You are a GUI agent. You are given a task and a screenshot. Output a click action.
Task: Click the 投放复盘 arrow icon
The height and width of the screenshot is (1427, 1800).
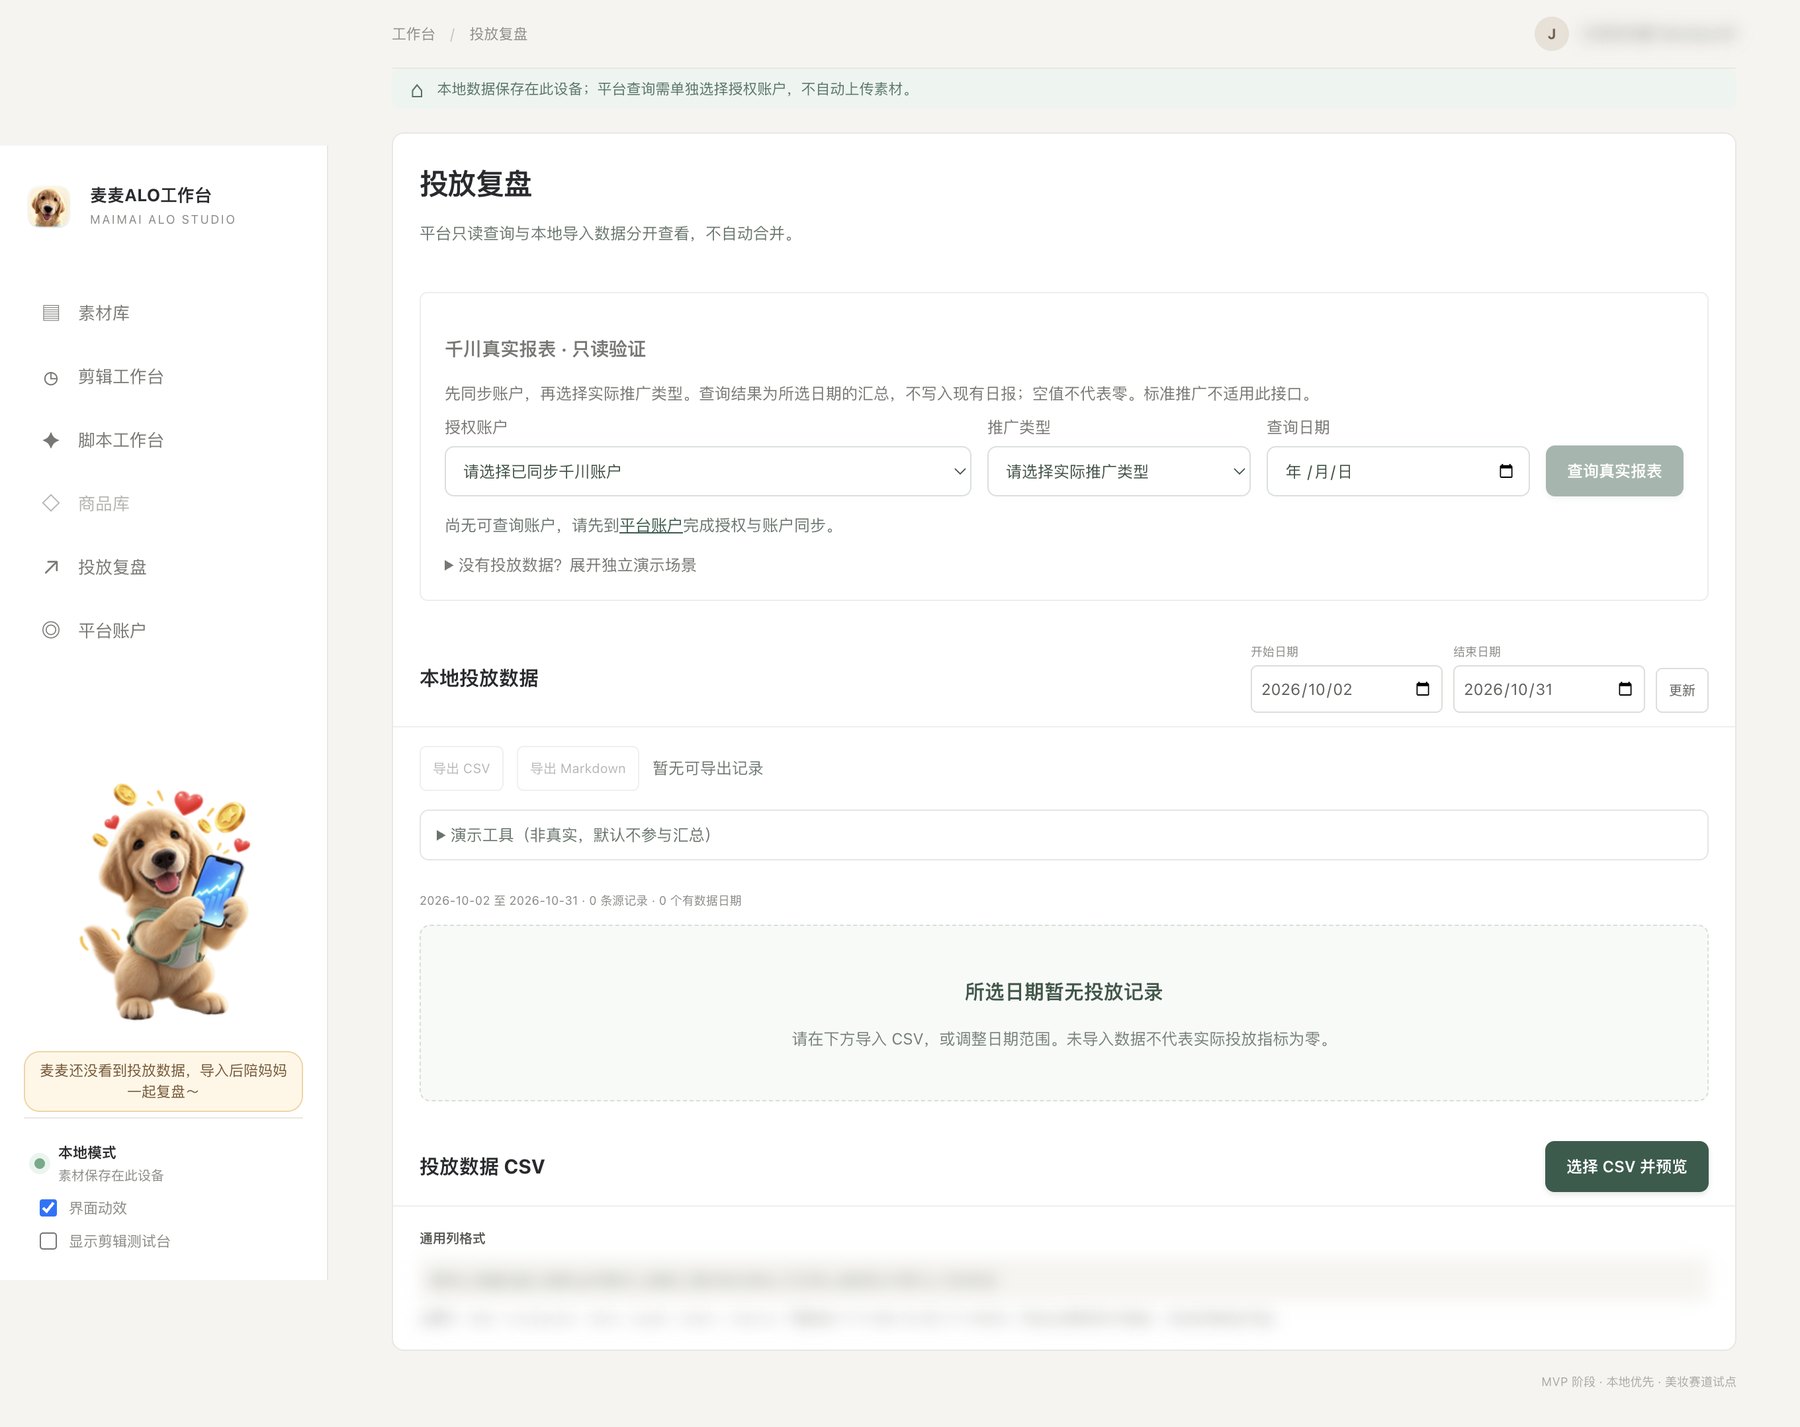pos(51,567)
